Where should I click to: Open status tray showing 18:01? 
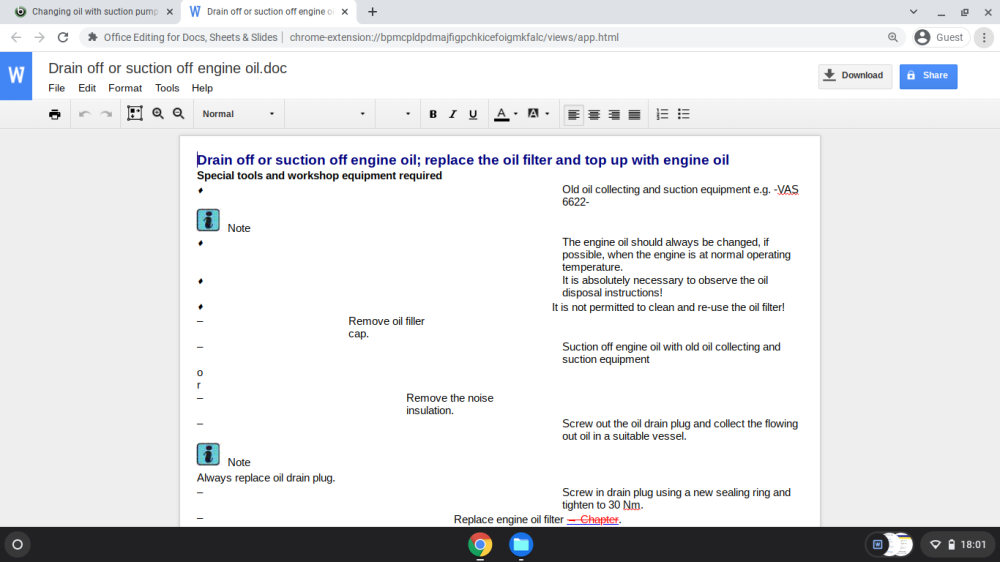click(x=958, y=544)
